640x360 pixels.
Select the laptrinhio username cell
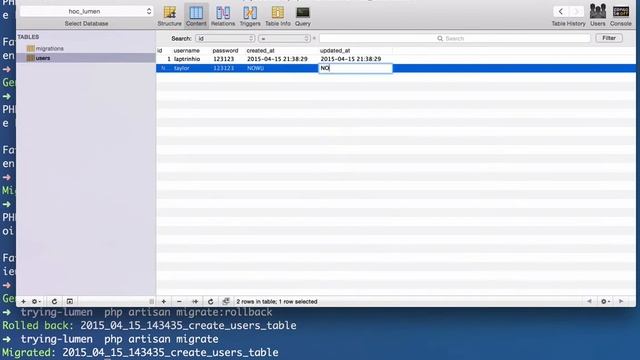pyautogui.click(x=187, y=59)
